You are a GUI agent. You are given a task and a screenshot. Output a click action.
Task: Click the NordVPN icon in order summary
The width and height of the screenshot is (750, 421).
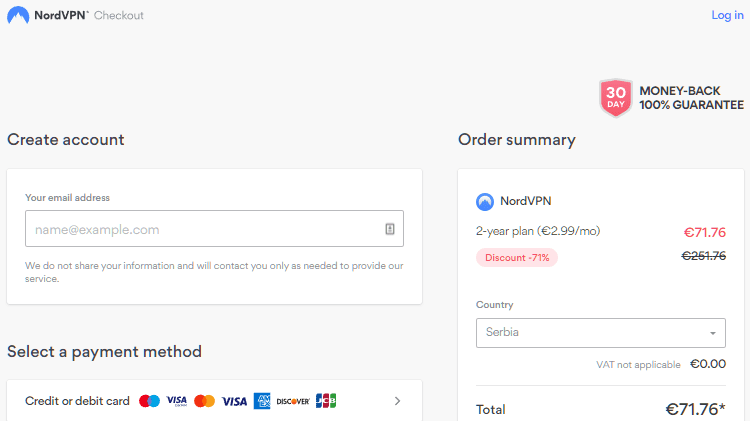(x=485, y=201)
